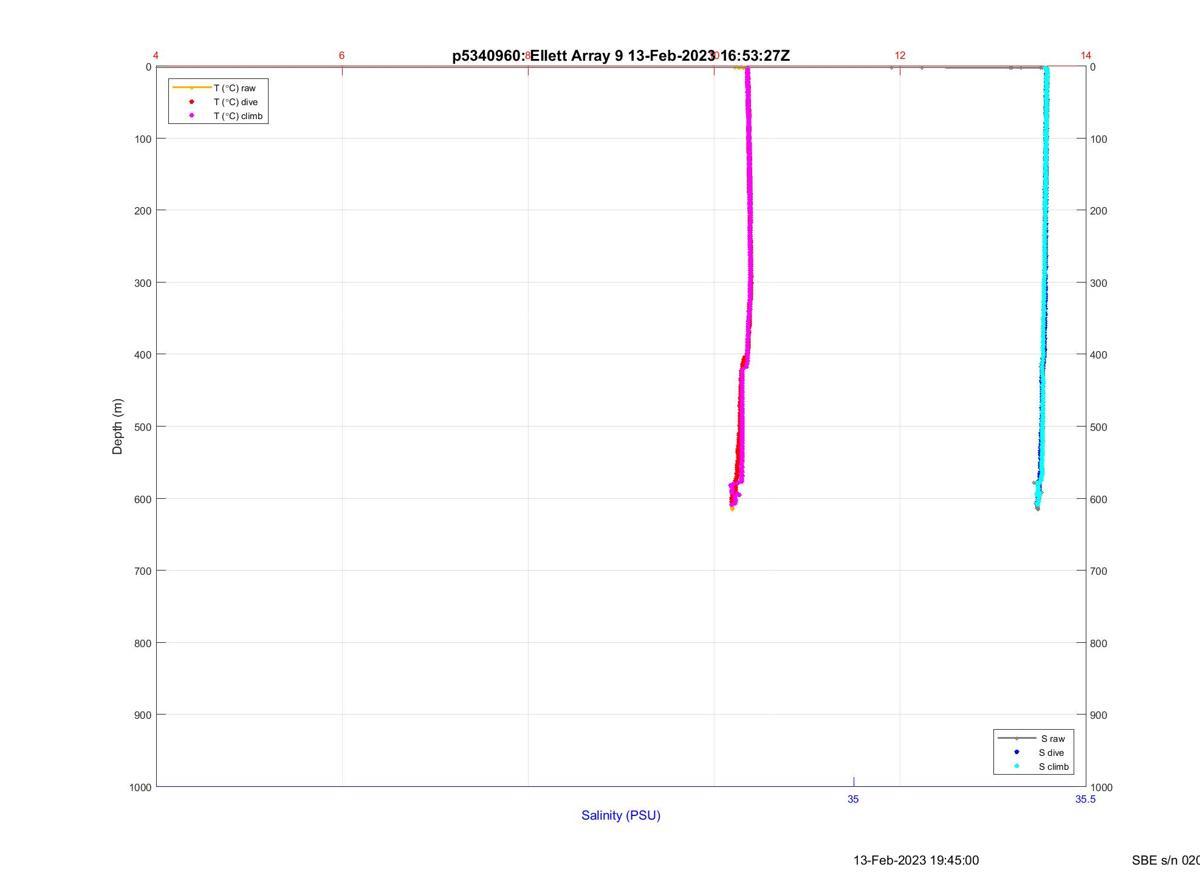The image size is (1200, 885).
Task: Click the '500' depth tick nearest the Depth (m) label
Action: pyautogui.click(x=143, y=427)
